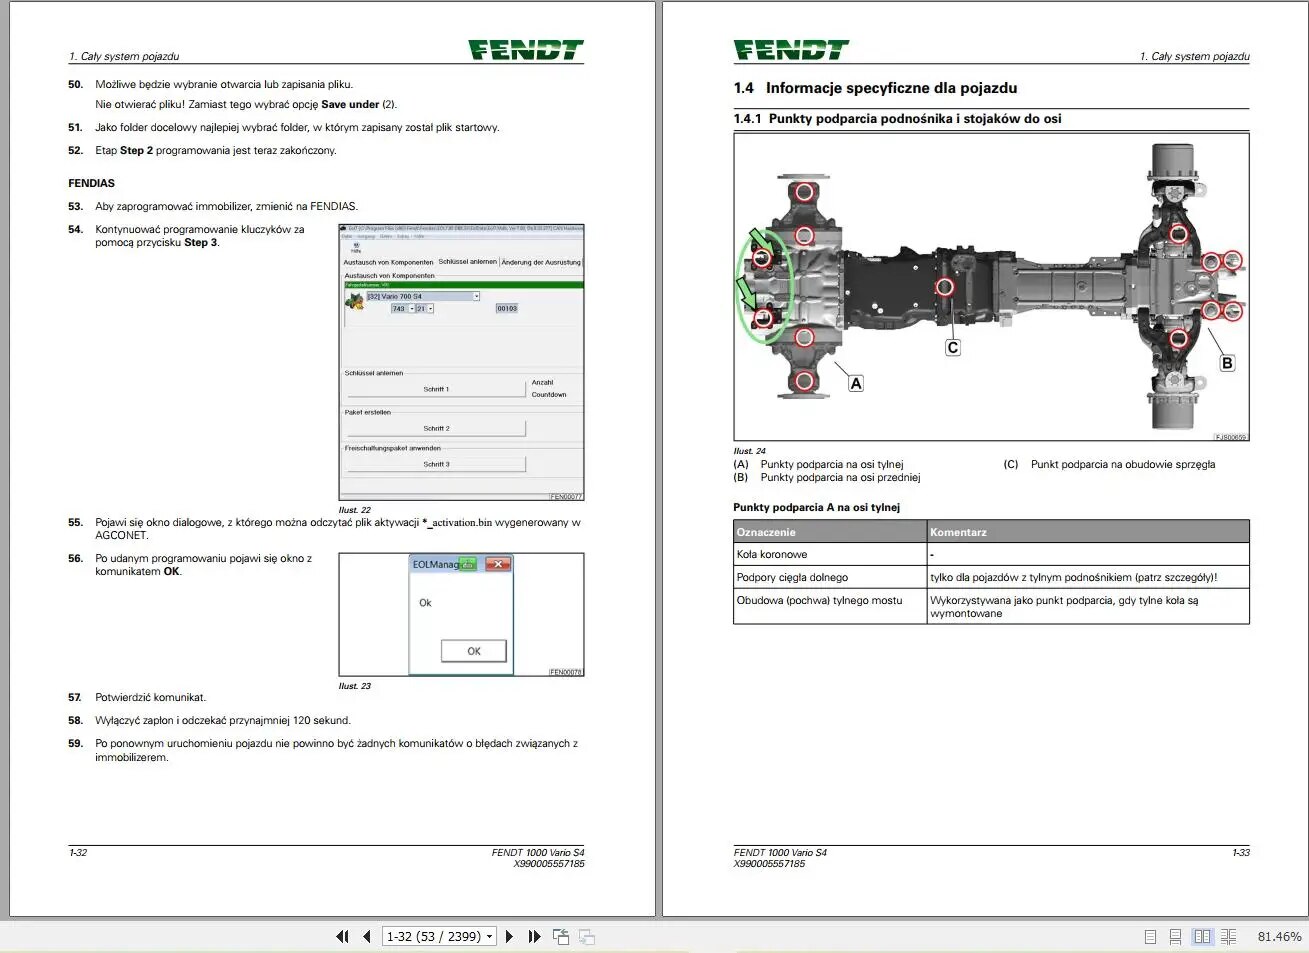This screenshot has height=953, width=1309.
Task: Go to next page arrow
Action: pyautogui.click(x=510, y=937)
